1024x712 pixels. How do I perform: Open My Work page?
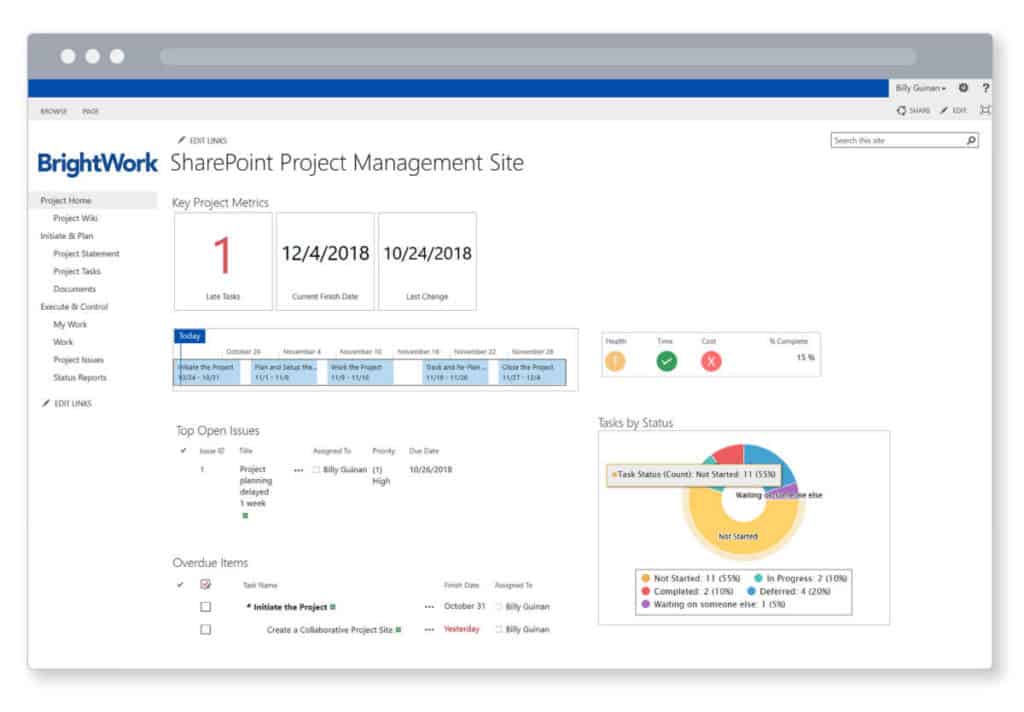(70, 324)
